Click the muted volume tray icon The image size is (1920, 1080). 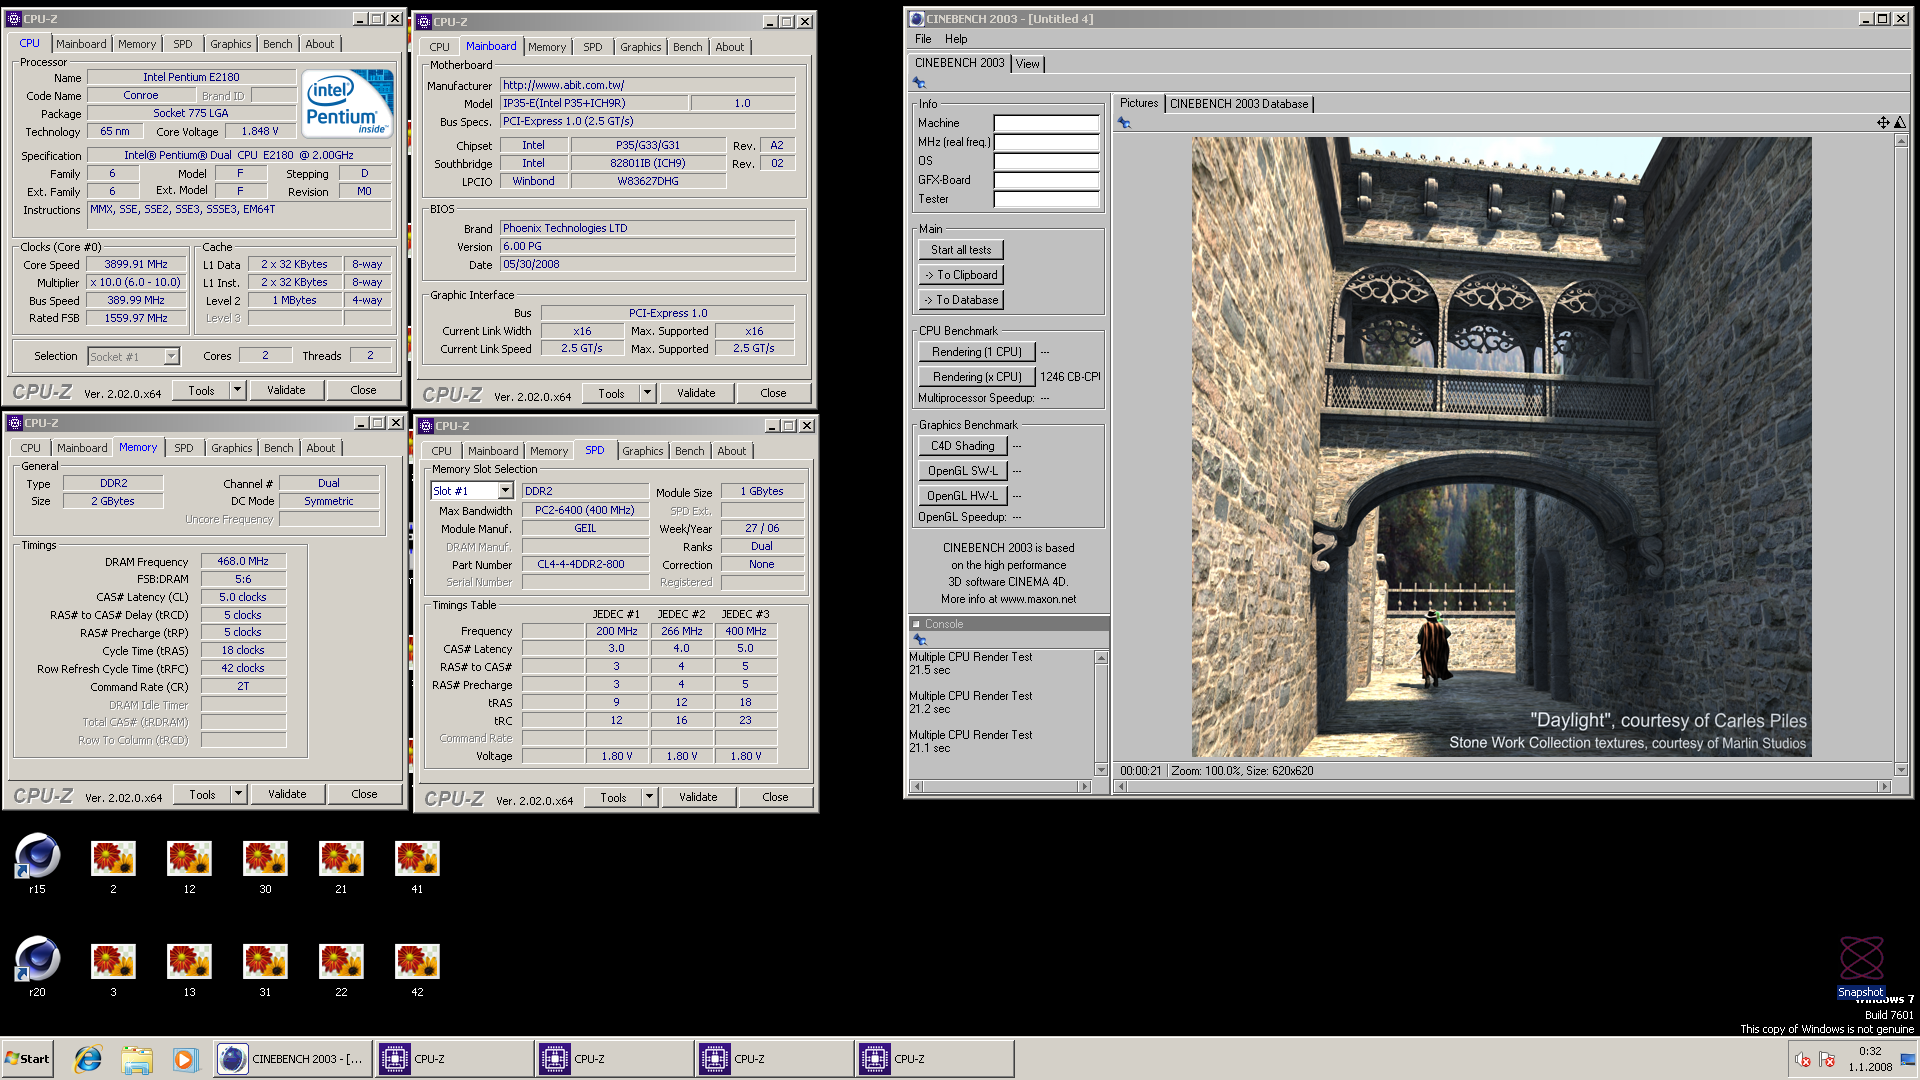pos(1803,1059)
